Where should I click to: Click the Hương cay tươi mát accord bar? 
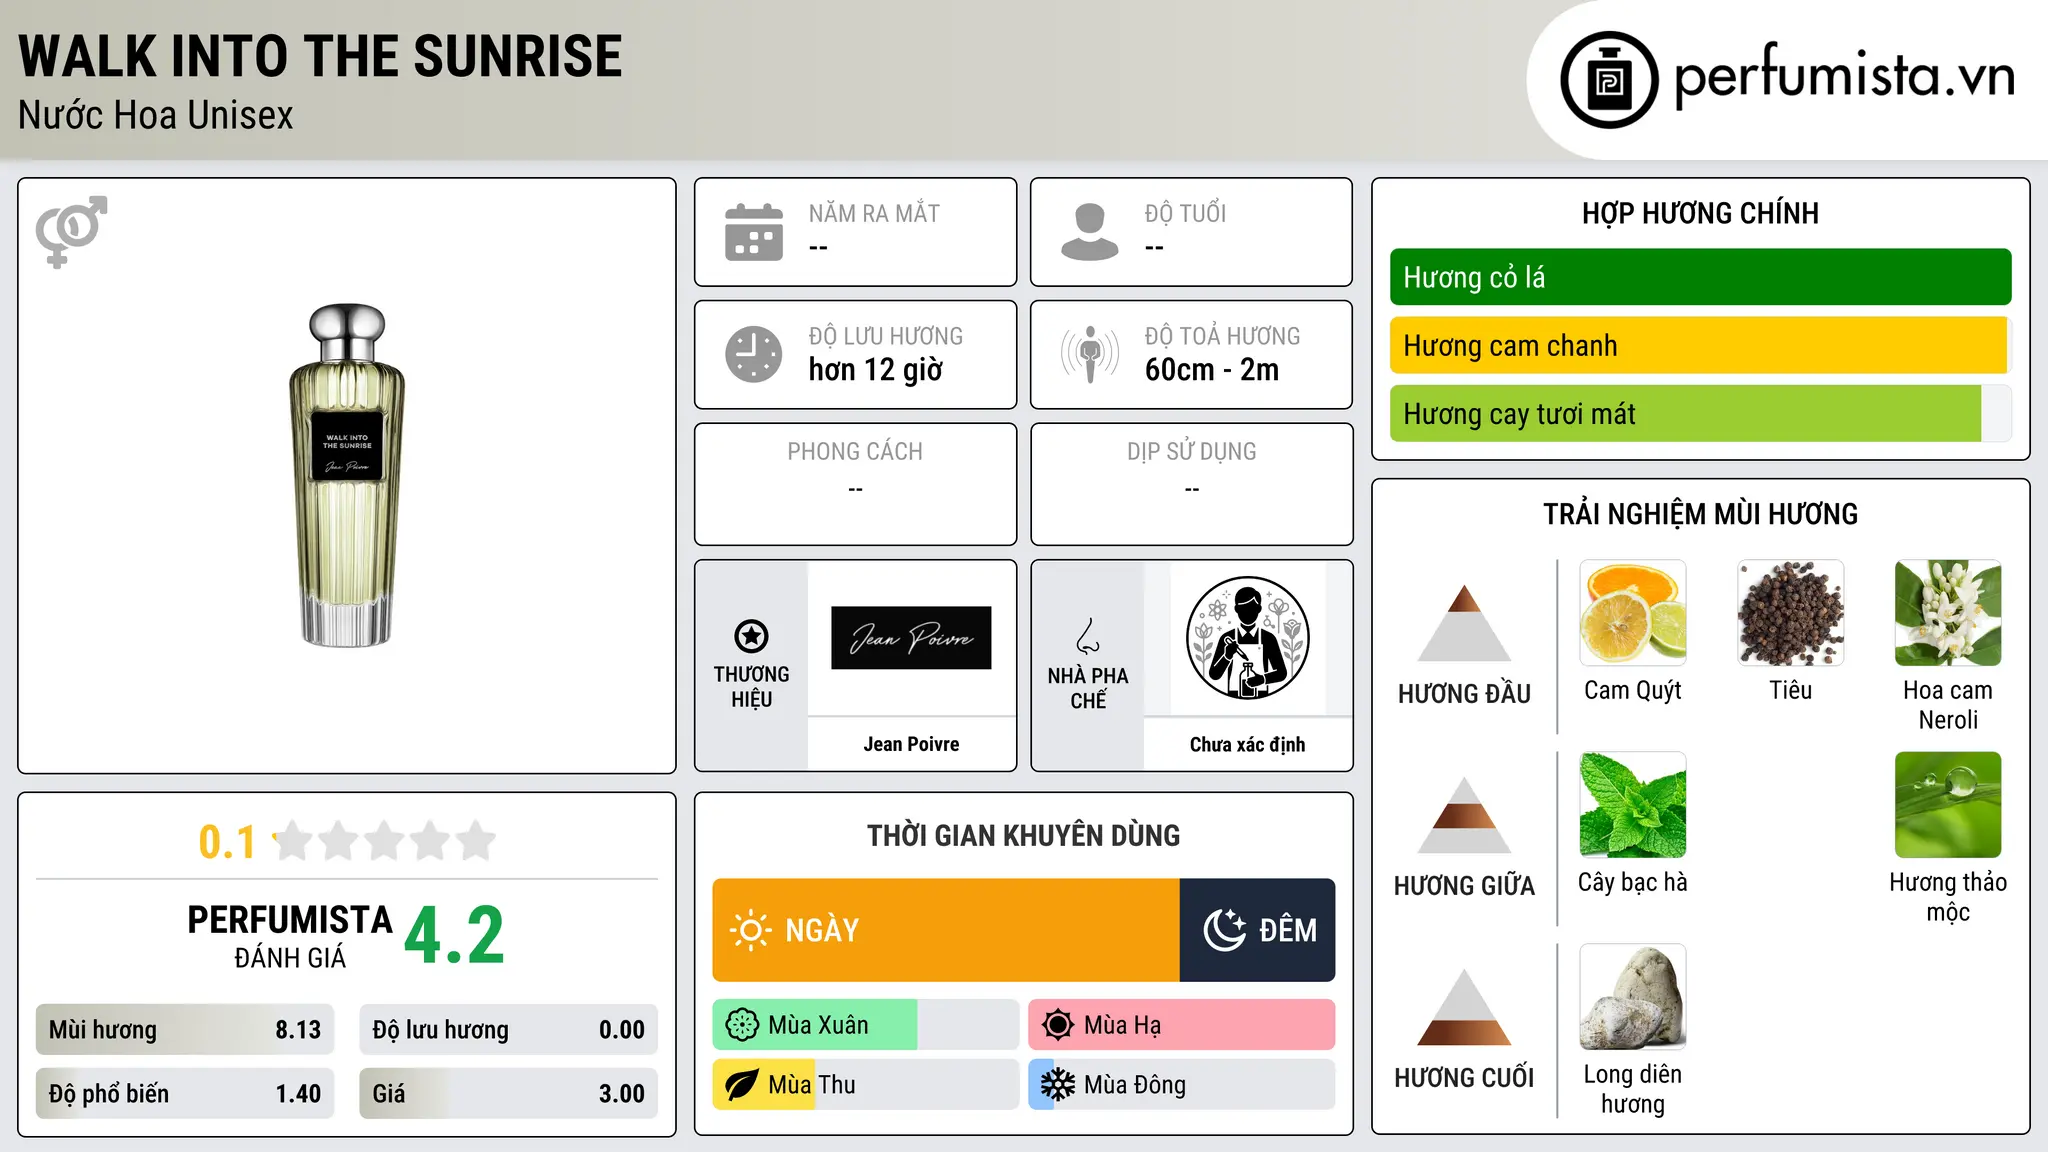[1700, 413]
